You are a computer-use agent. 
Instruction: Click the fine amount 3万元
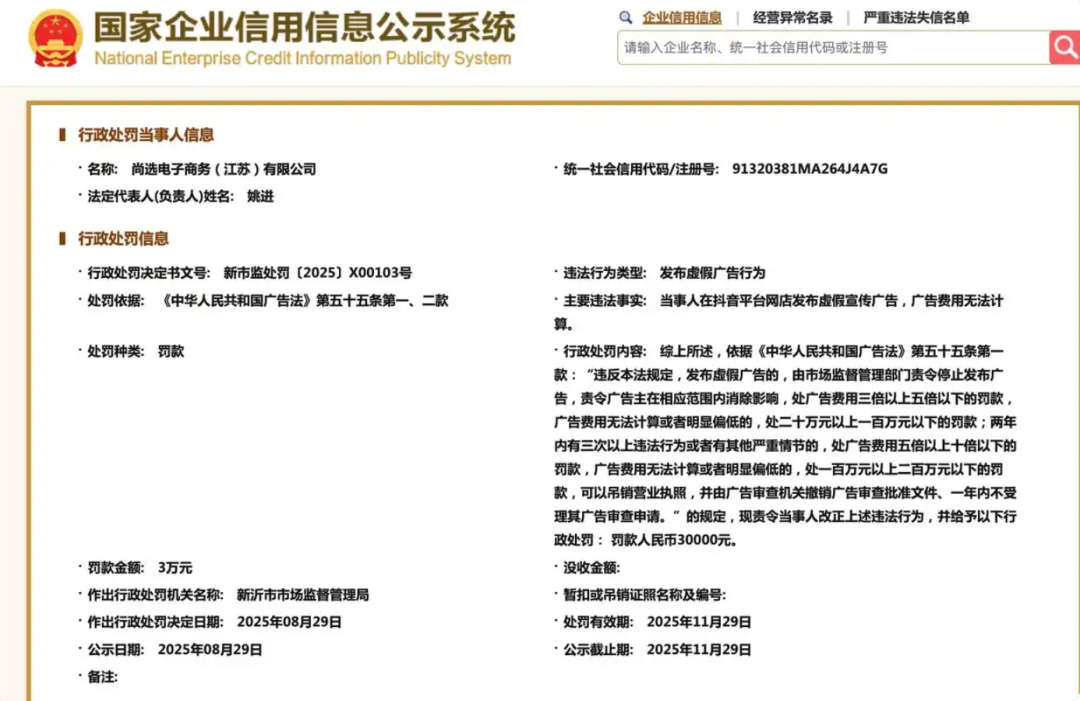pos(175,567)
